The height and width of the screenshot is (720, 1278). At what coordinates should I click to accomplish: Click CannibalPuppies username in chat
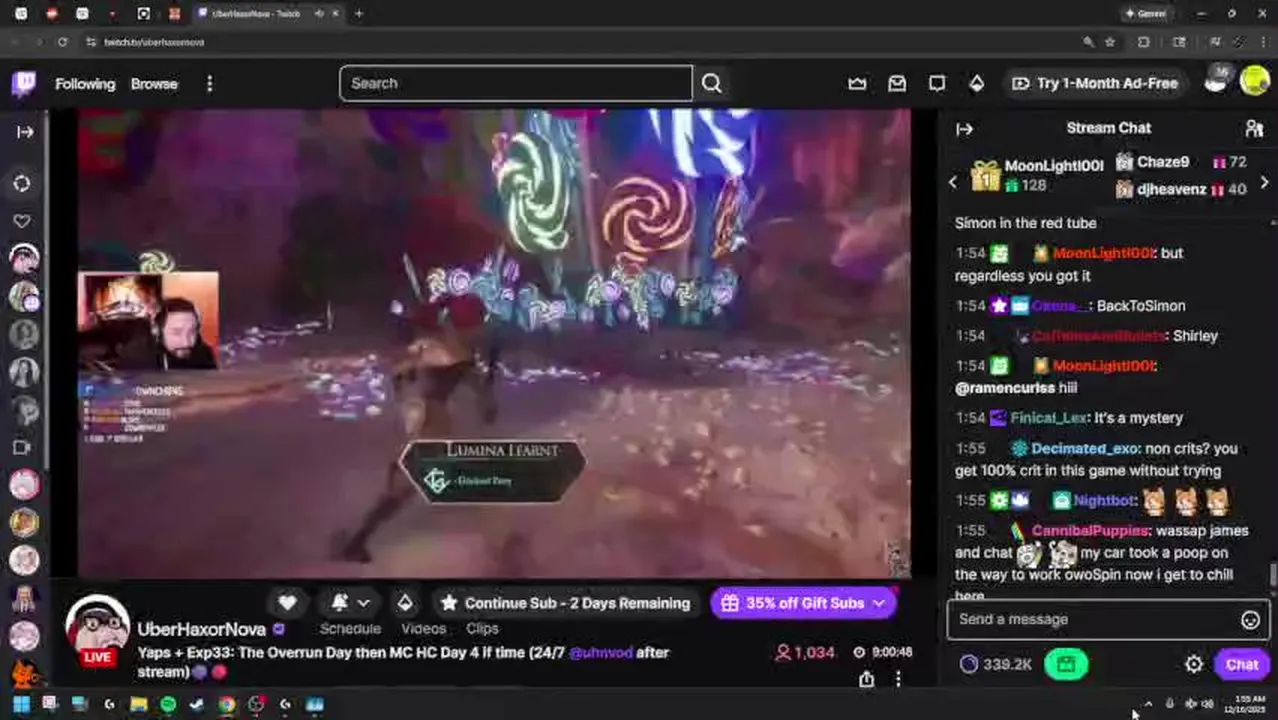tap(1089, 531)
